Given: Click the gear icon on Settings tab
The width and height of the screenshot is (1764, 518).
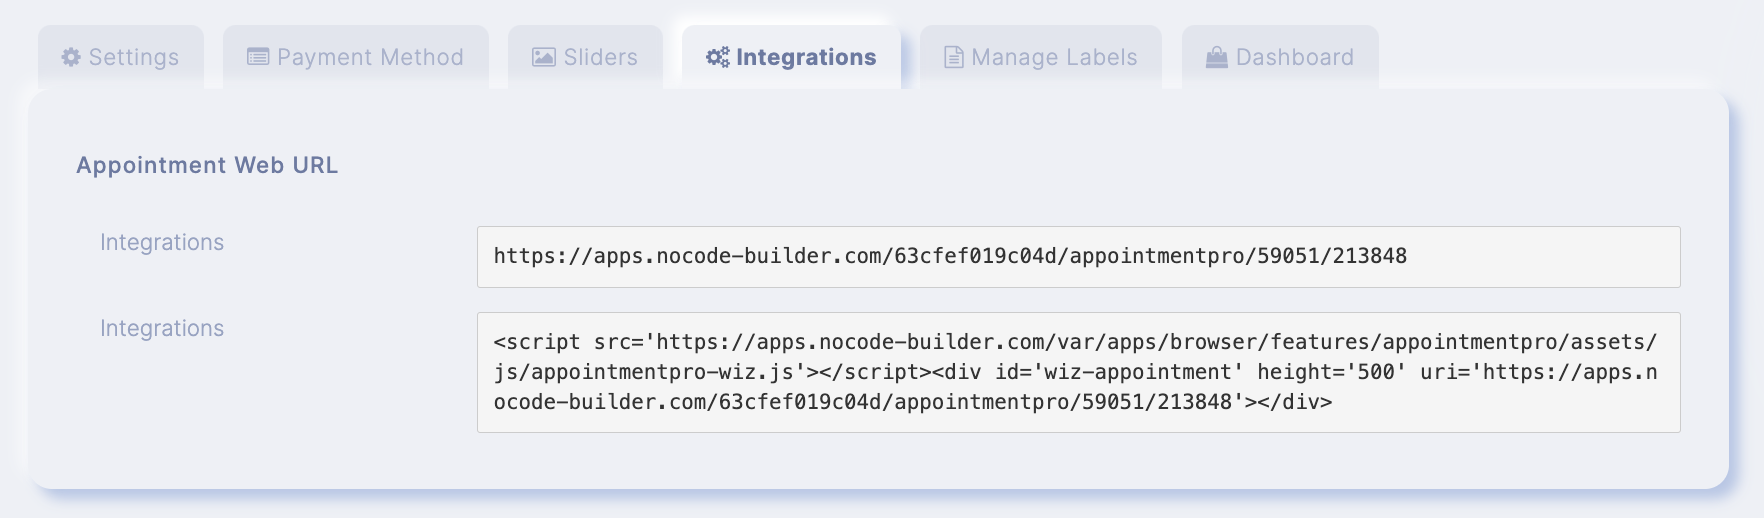Looking at the screenshot, I should tap(71, 57).
